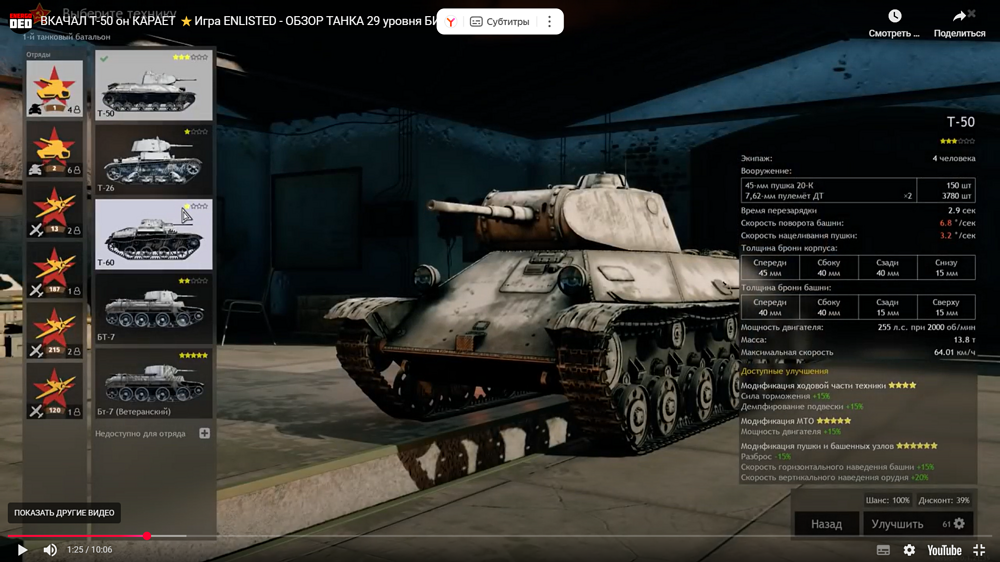Click the Субтитры button in the popup
The image size is (1000, 562).
coord(500,22)
